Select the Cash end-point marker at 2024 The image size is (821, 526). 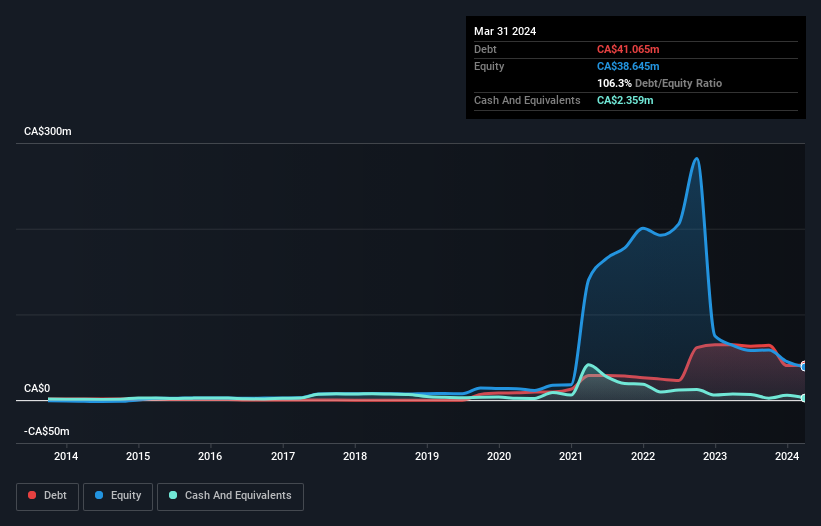click(x=804, y=398)
